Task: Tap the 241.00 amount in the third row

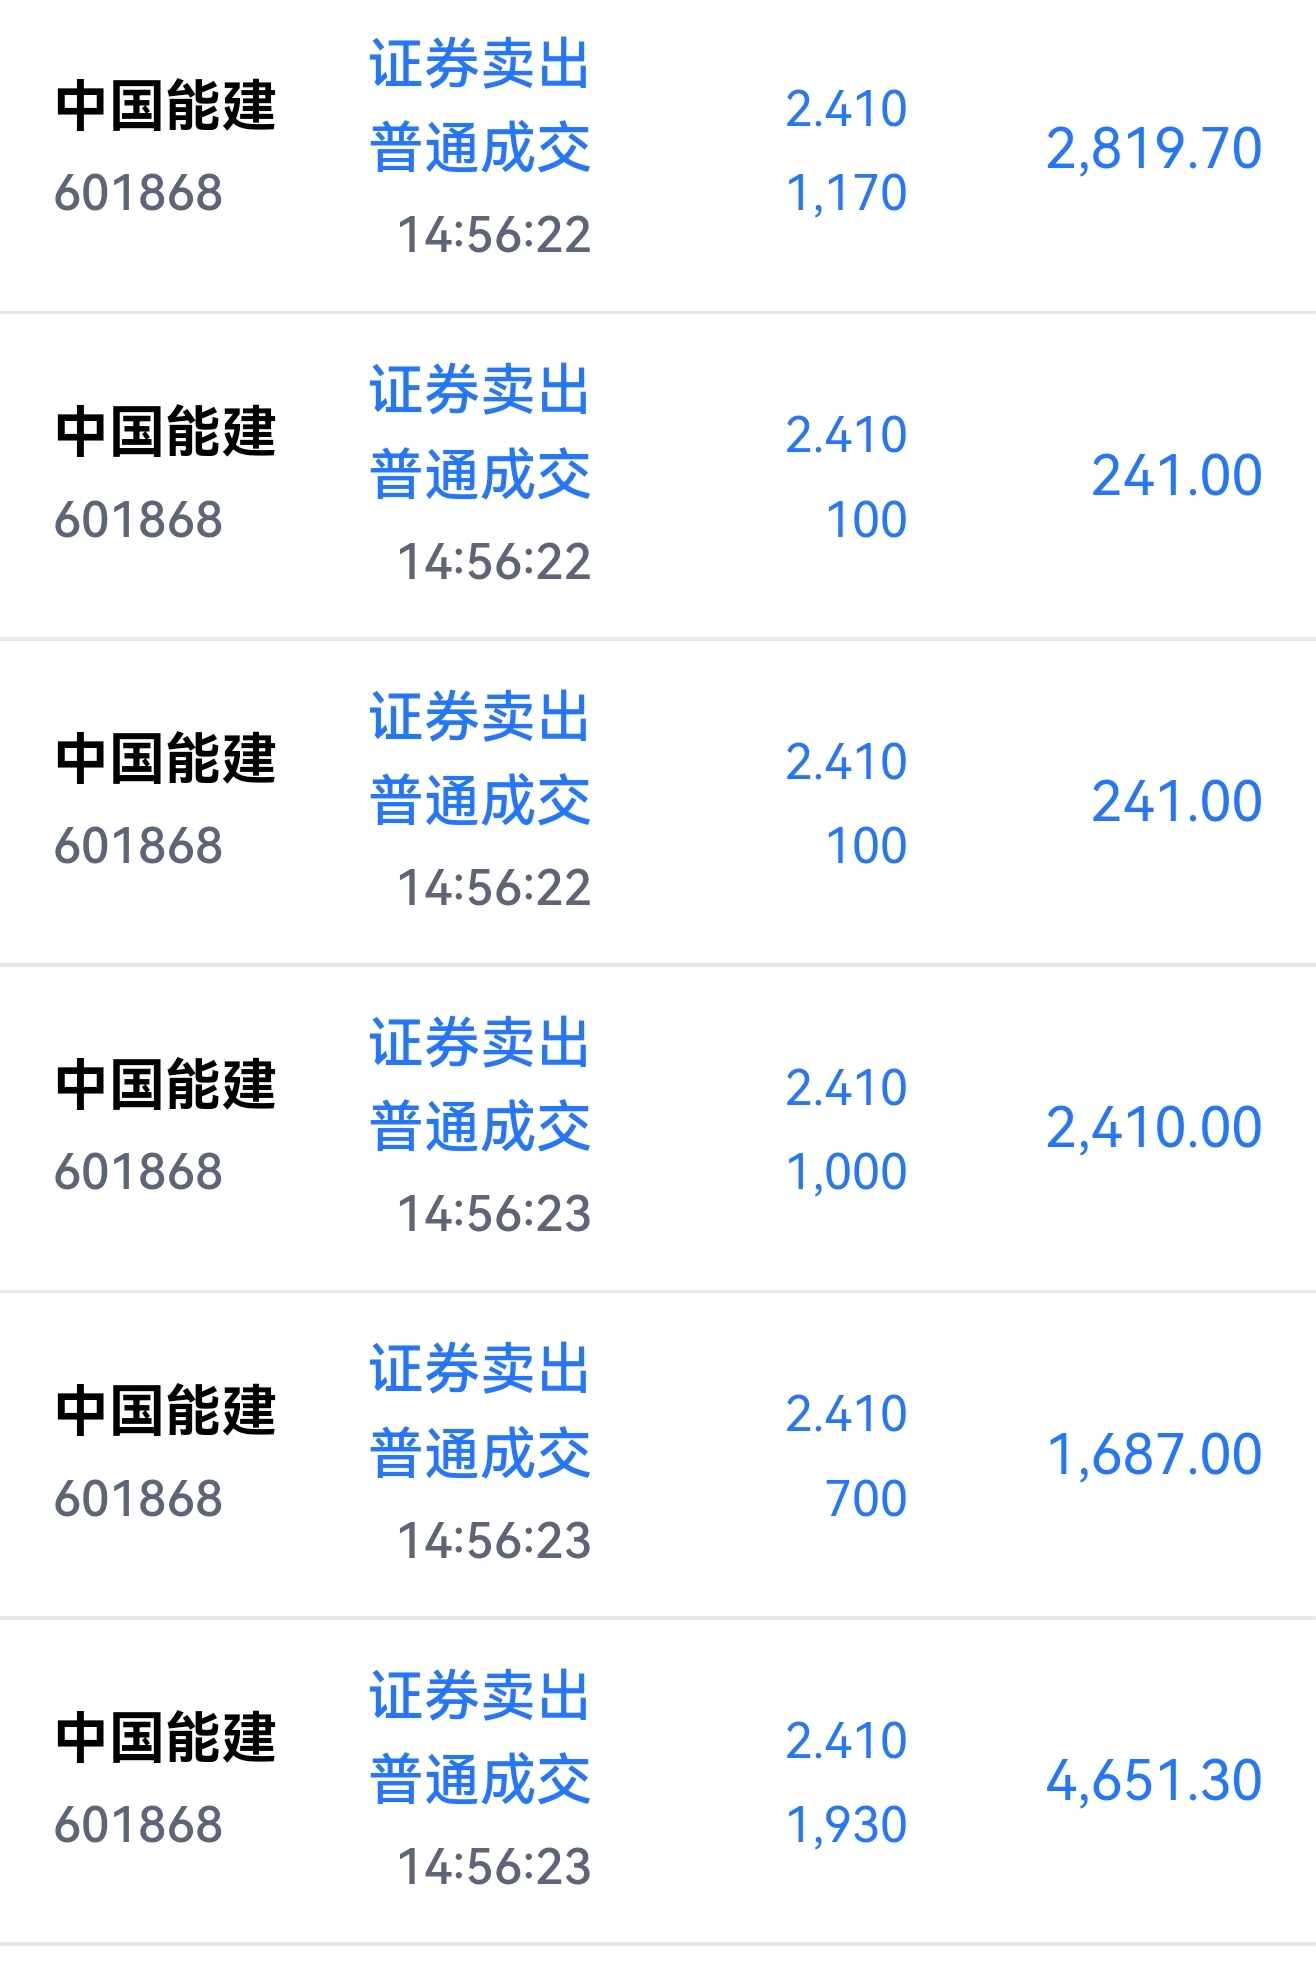Action: pyautogui.click(x=1177, y=802)
